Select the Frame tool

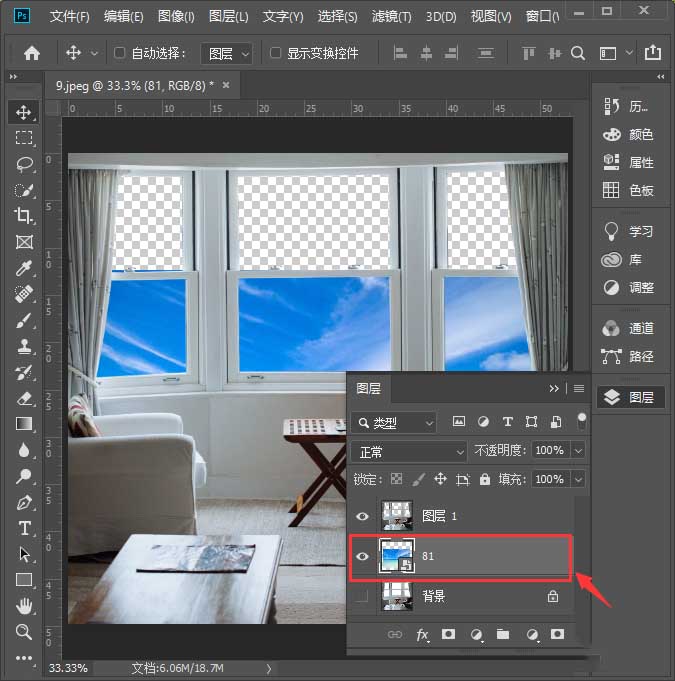23,242
